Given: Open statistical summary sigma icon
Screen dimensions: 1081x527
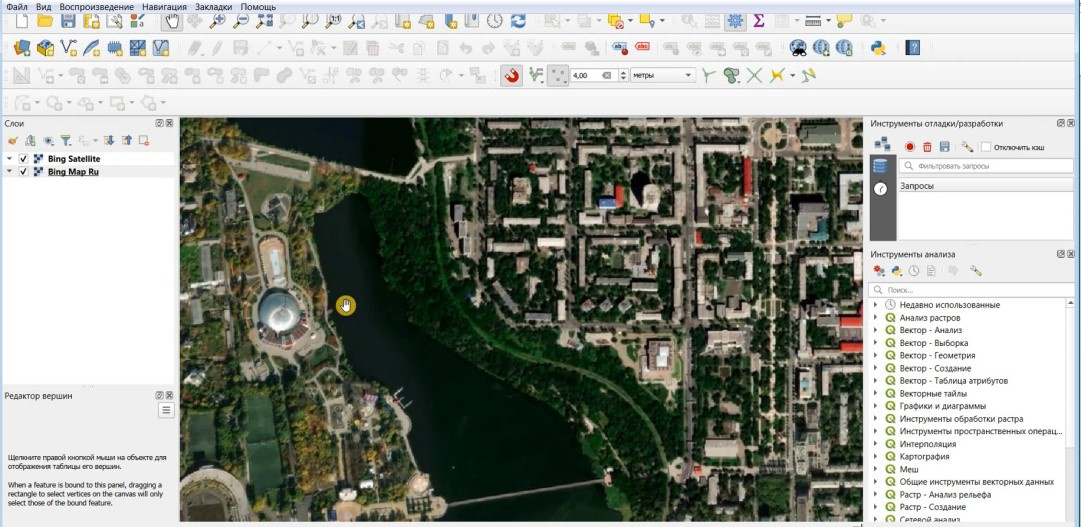Looking at the screenshot, I should click(759, 20).
